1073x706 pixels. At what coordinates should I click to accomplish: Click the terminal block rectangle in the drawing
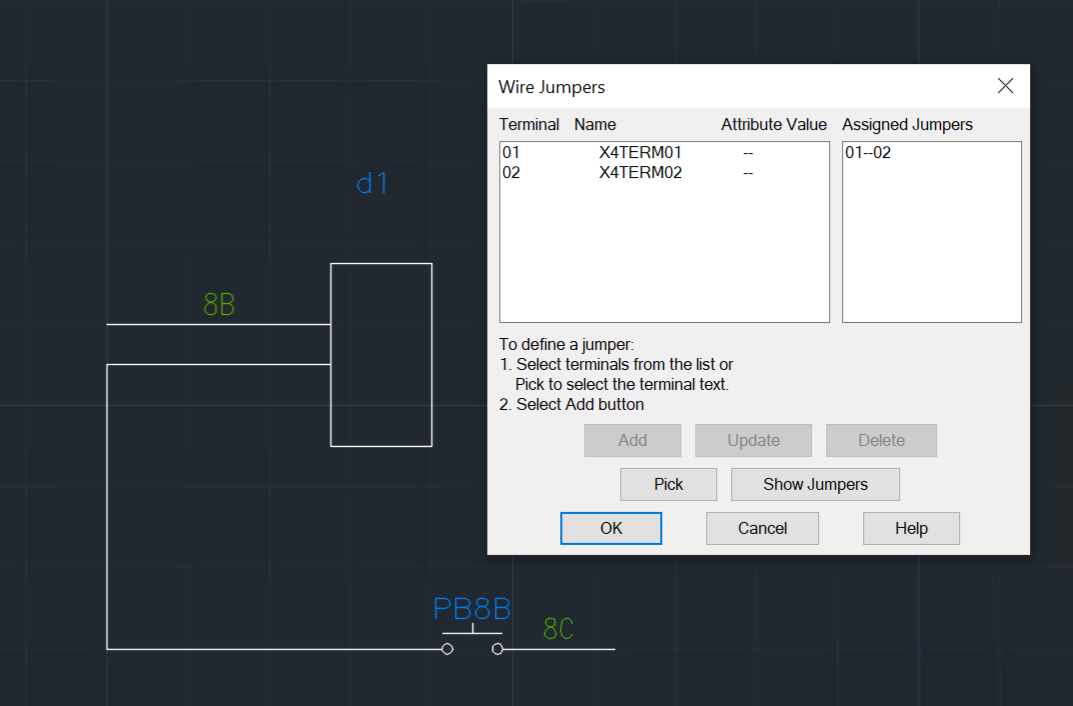(x=381, y=353)
